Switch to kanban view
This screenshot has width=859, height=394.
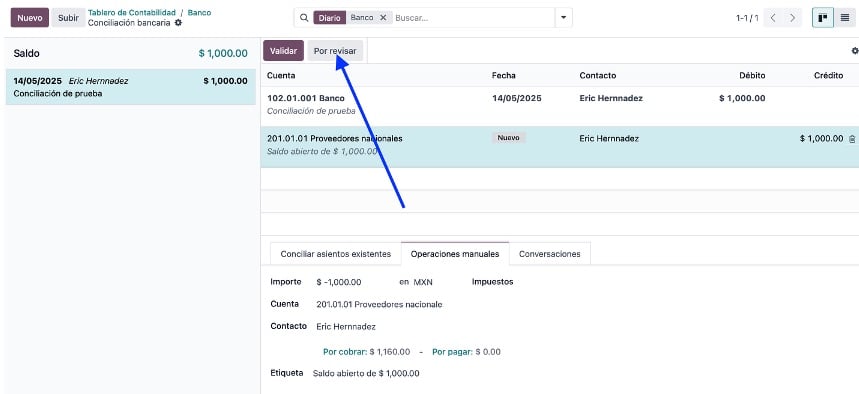[x=822, y=18]
